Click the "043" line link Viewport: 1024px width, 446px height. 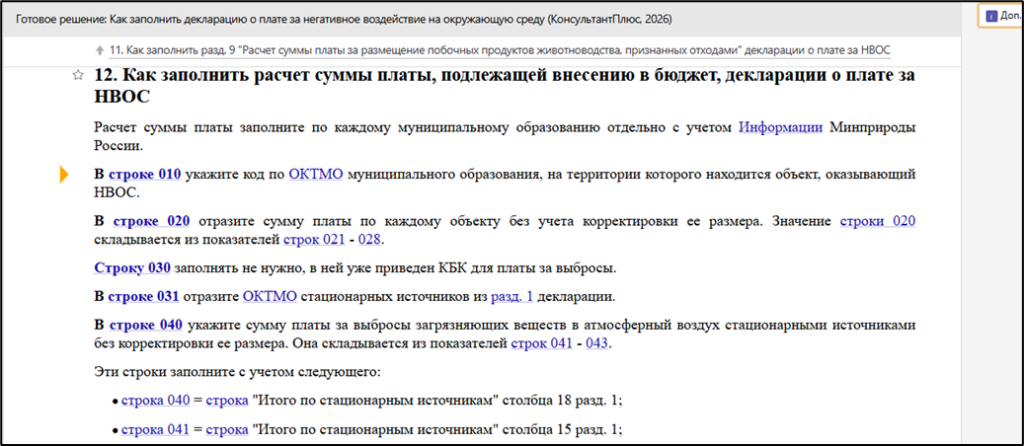(596, 344)
